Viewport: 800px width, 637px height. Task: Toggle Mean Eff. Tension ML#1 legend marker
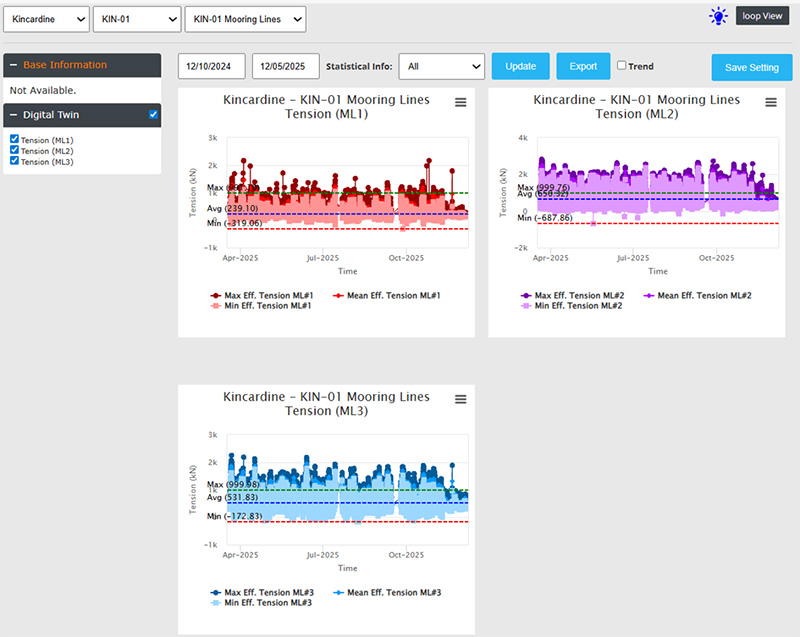(x=338, y=296)
